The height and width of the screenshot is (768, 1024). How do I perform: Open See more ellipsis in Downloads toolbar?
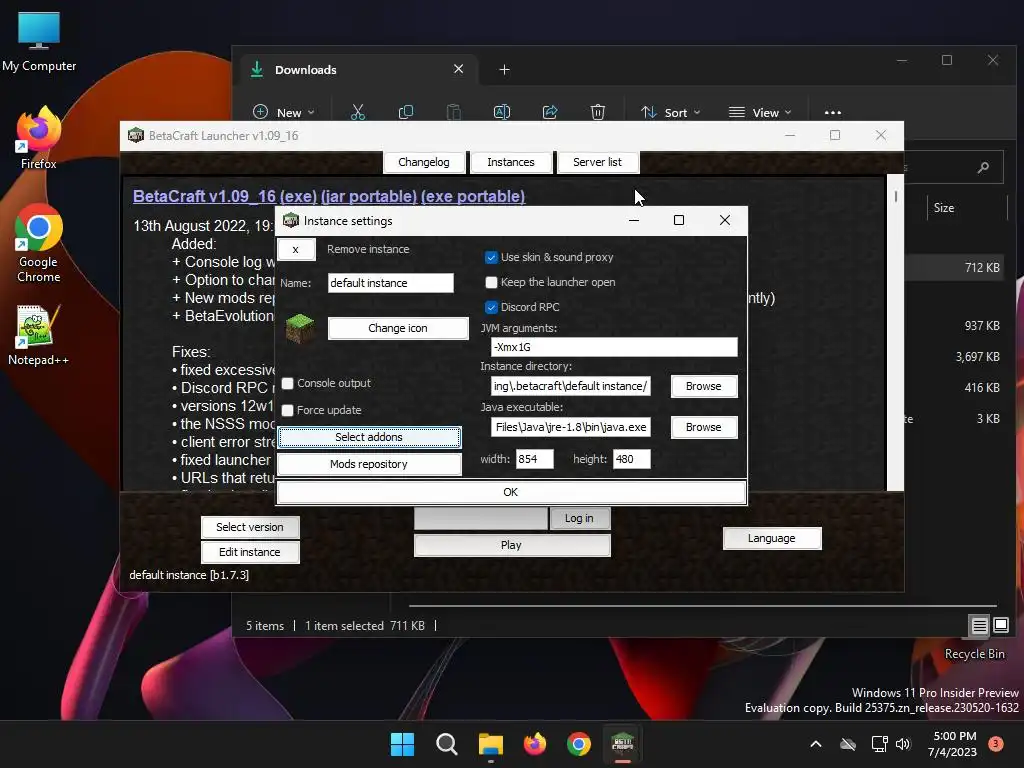[x=833, y=112]
